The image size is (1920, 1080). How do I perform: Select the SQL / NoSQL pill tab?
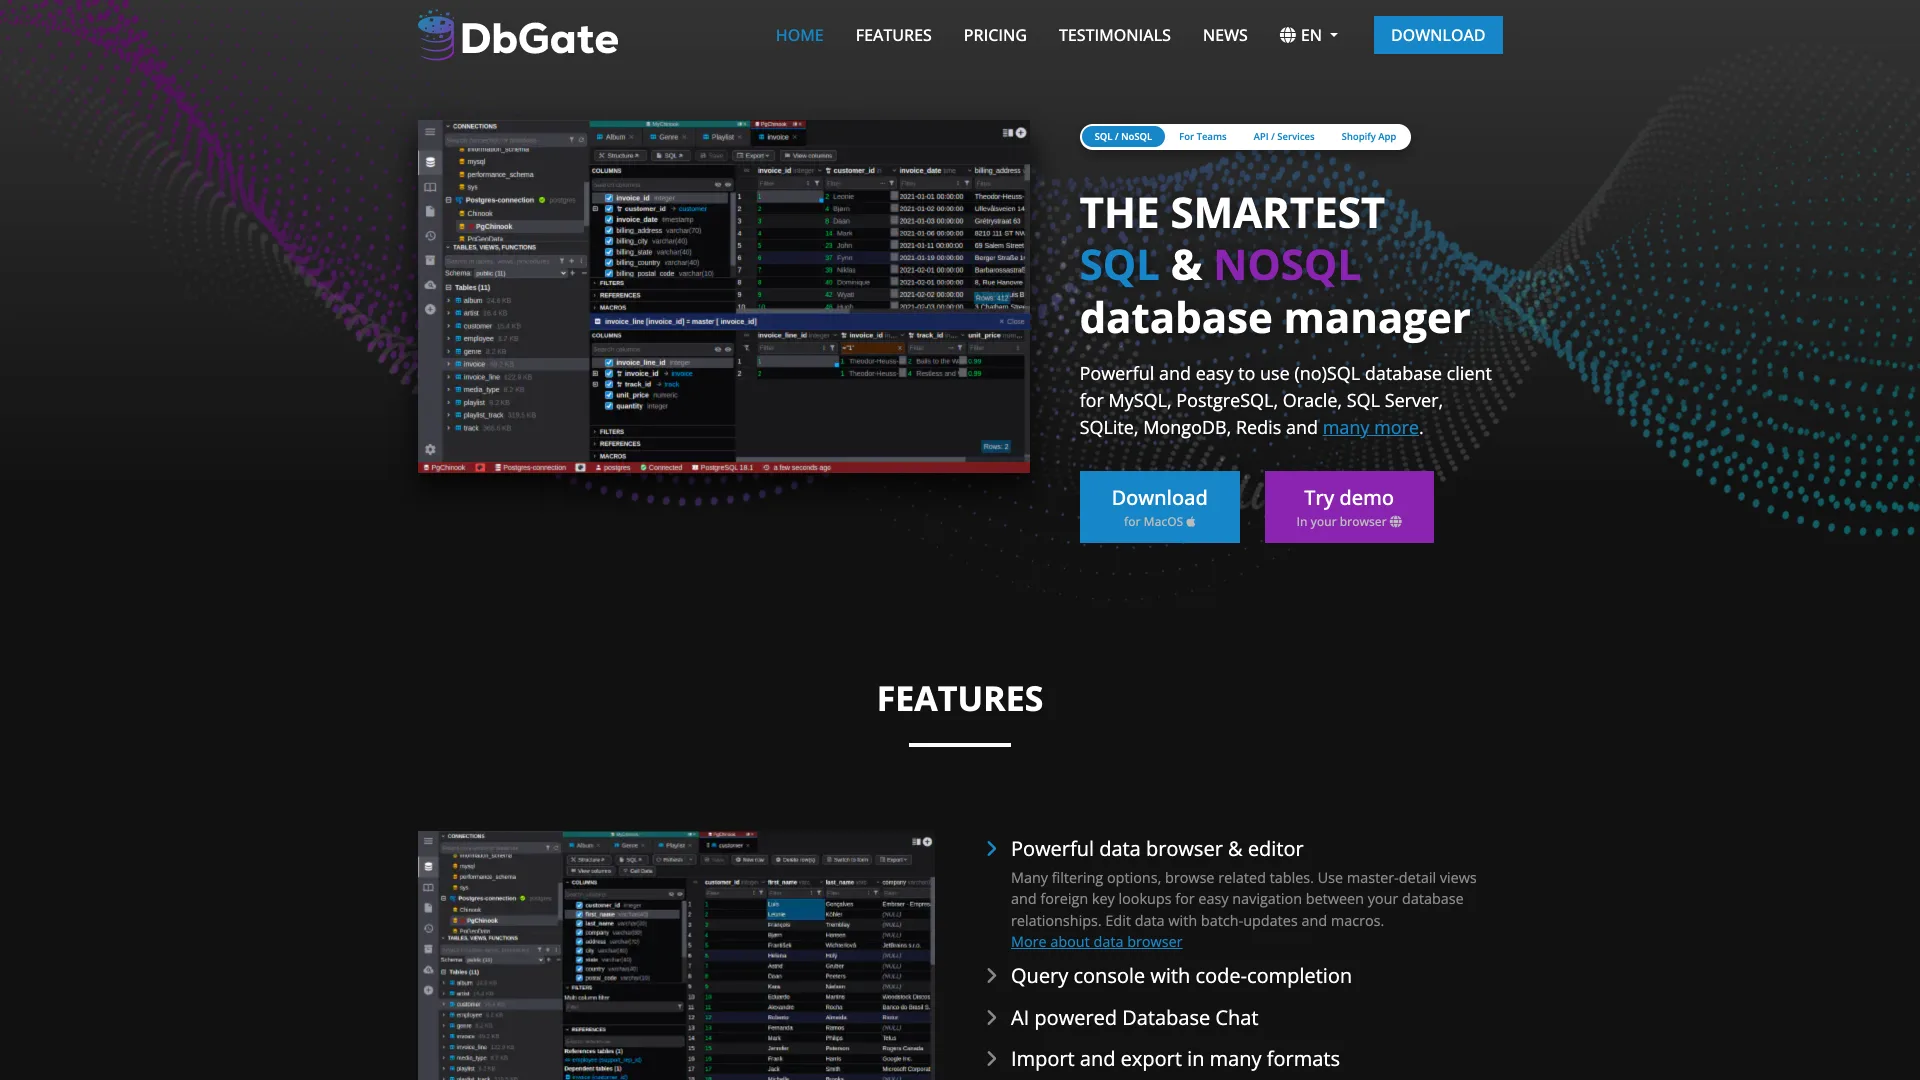pos(1123,137)
